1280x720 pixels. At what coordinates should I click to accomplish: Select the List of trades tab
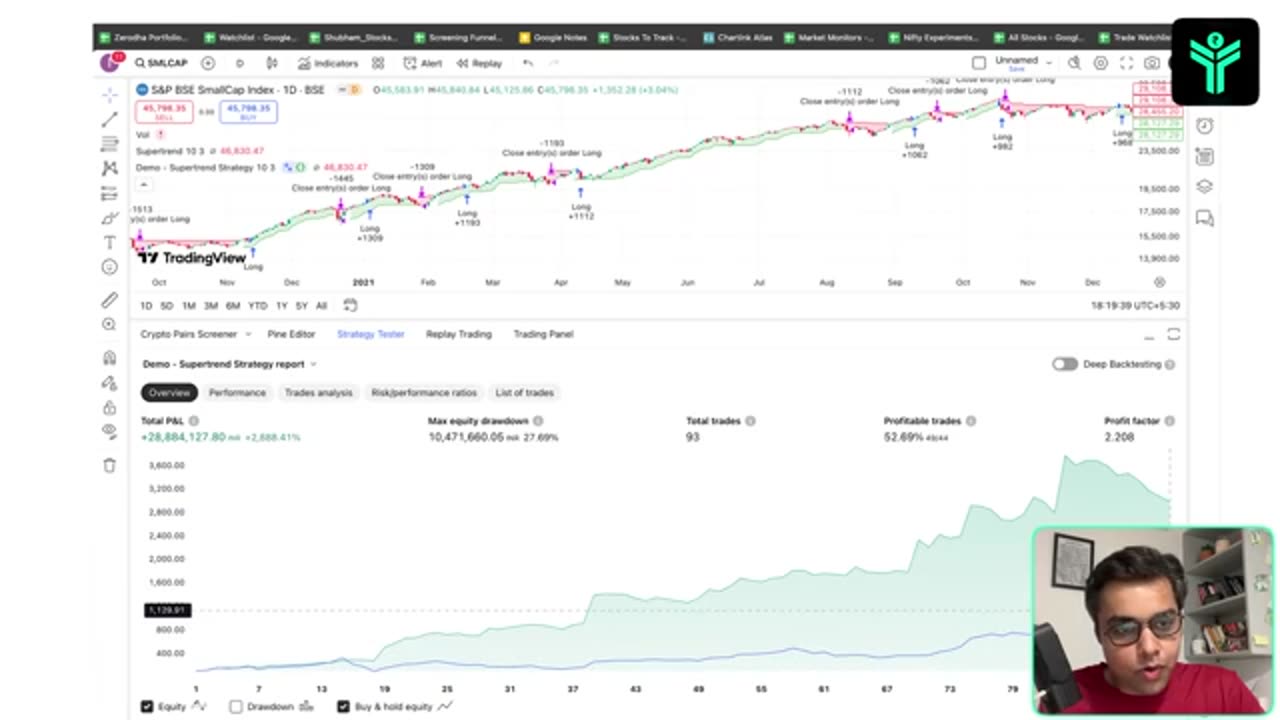[x=524, y=393]
